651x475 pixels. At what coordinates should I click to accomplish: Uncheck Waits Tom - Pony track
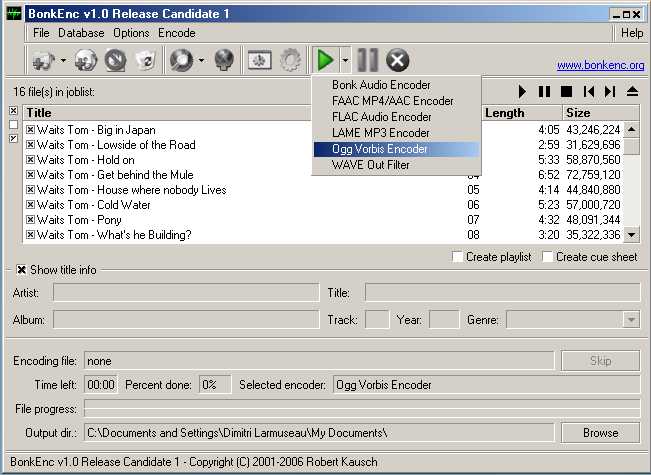click(30, 219)
